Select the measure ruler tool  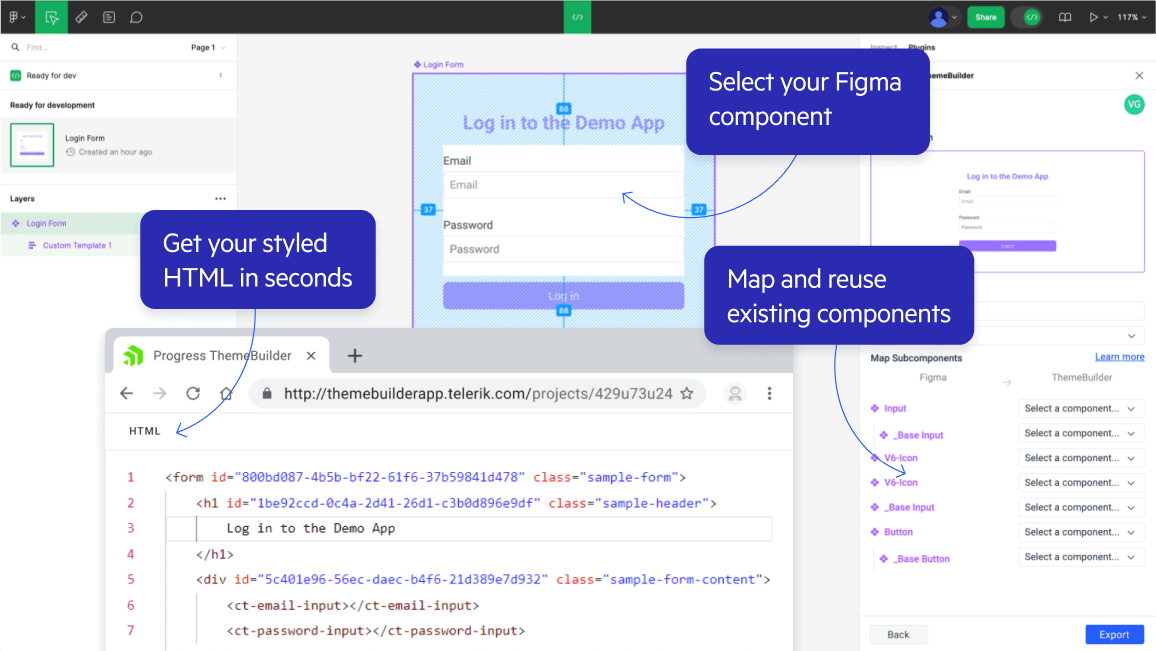pyautogui.click(x=81, y=17)
